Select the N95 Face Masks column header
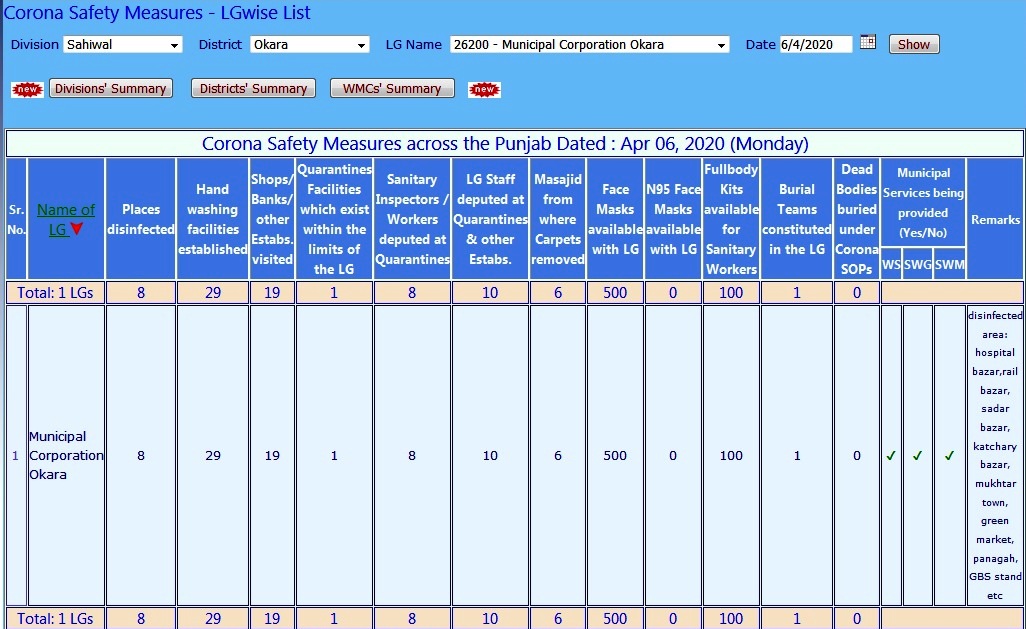The height and width of the screenshot is (629, 1026). click(673, 219)
